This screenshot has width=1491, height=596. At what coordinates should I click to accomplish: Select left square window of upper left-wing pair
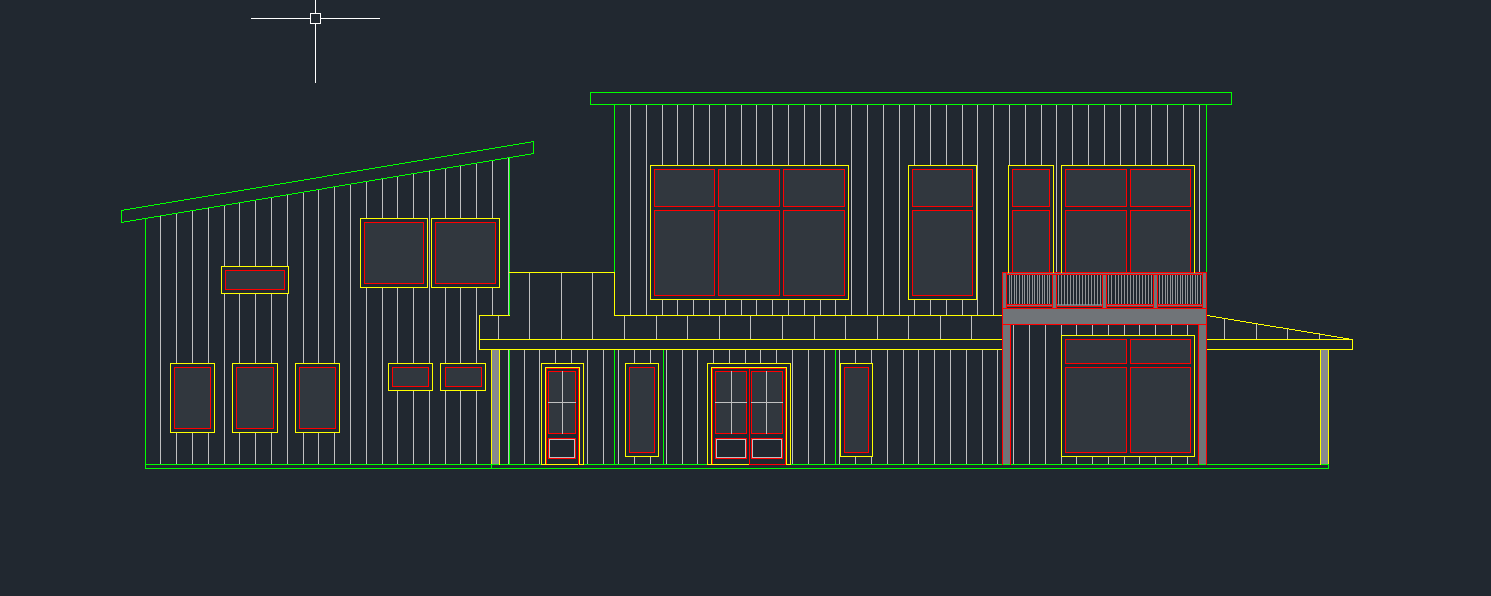(x=394, y=253)
